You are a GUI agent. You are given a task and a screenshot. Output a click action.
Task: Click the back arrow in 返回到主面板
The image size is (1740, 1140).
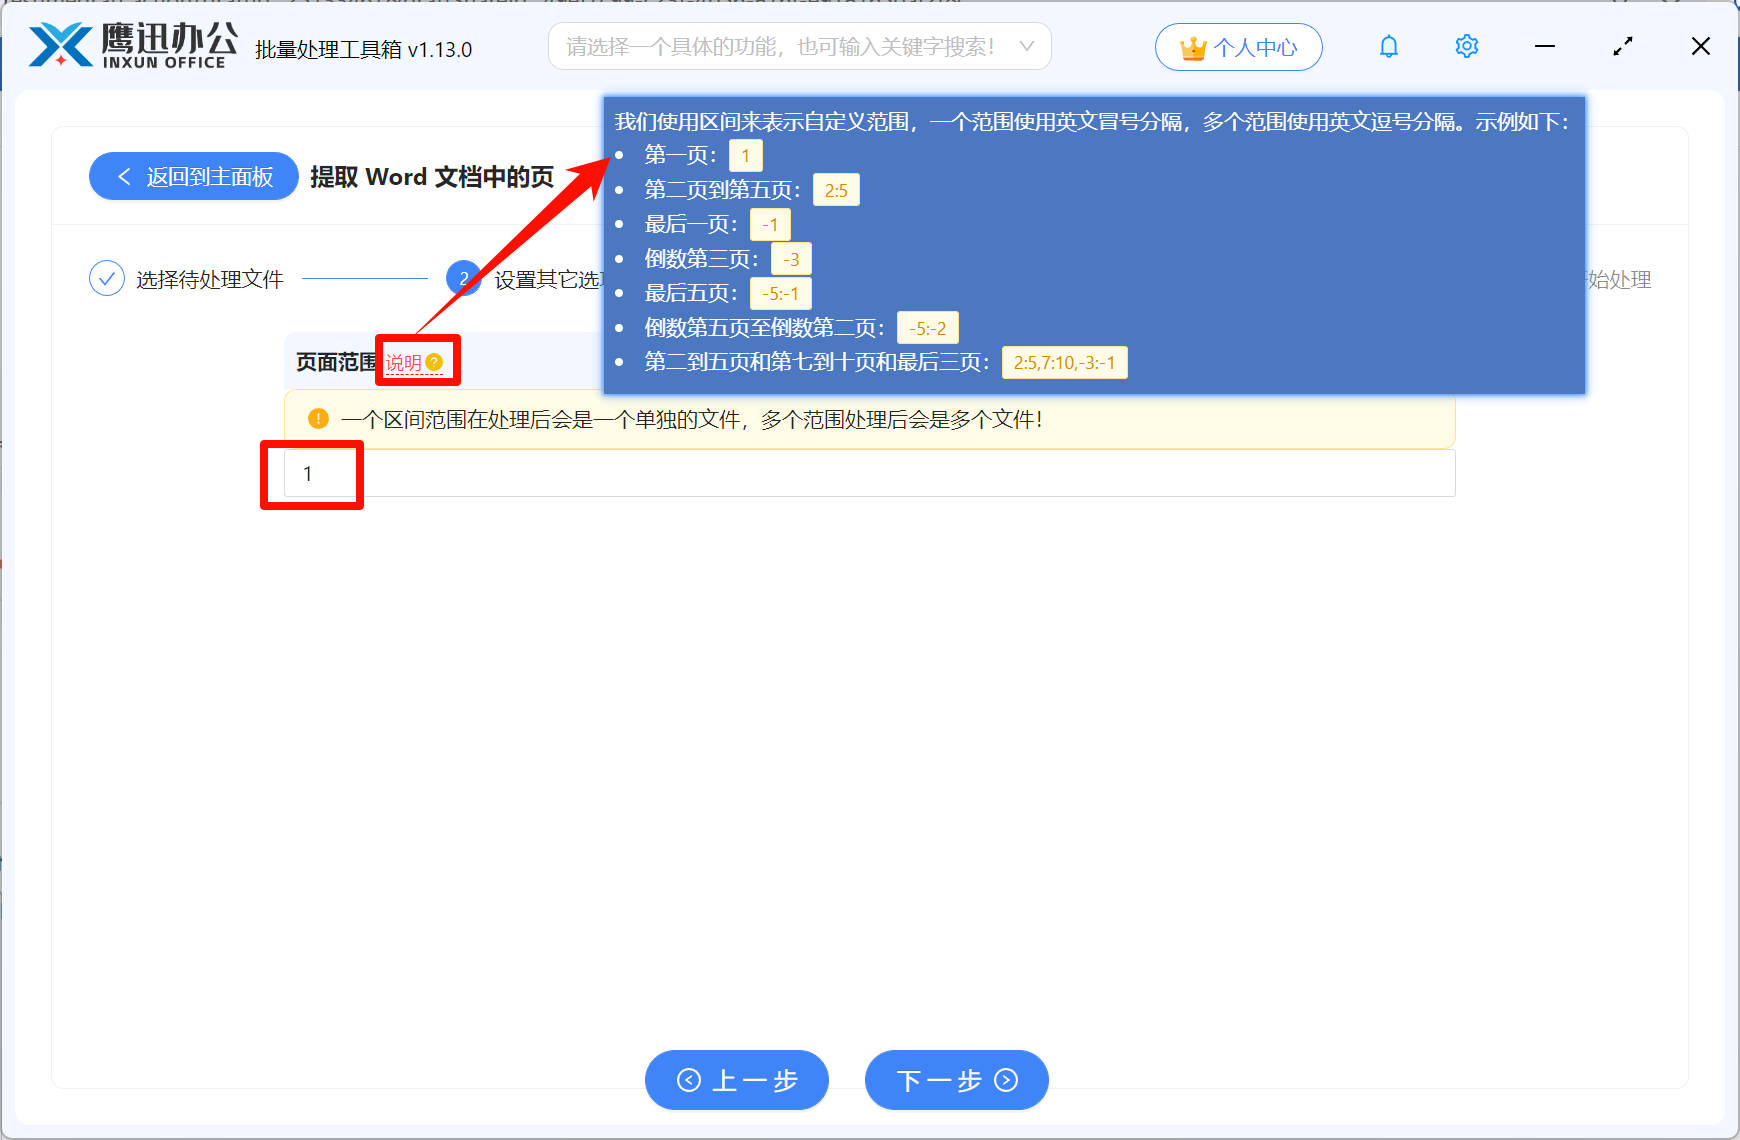pyautogui.click(x=124, y=176)
